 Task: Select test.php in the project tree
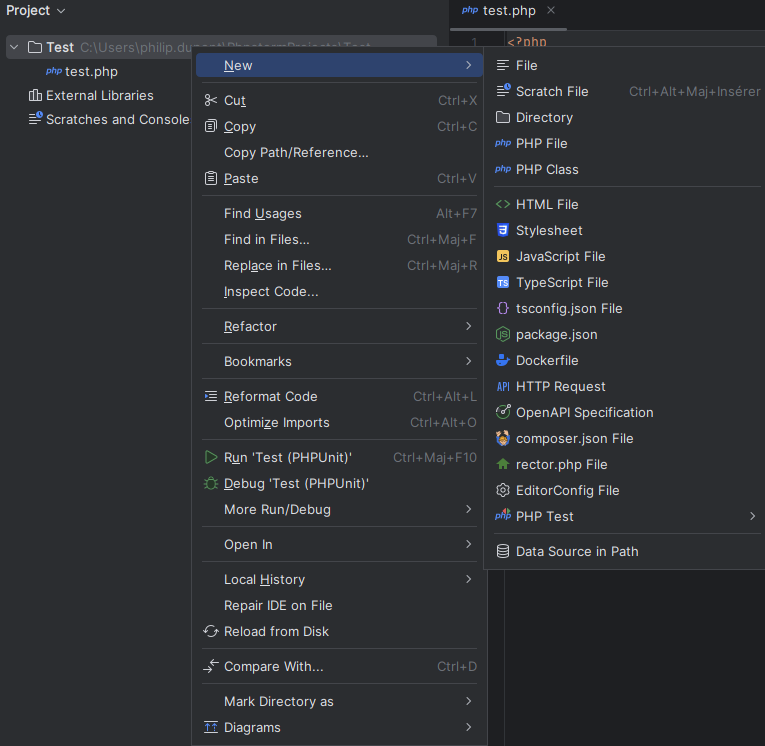coord(91,71)
